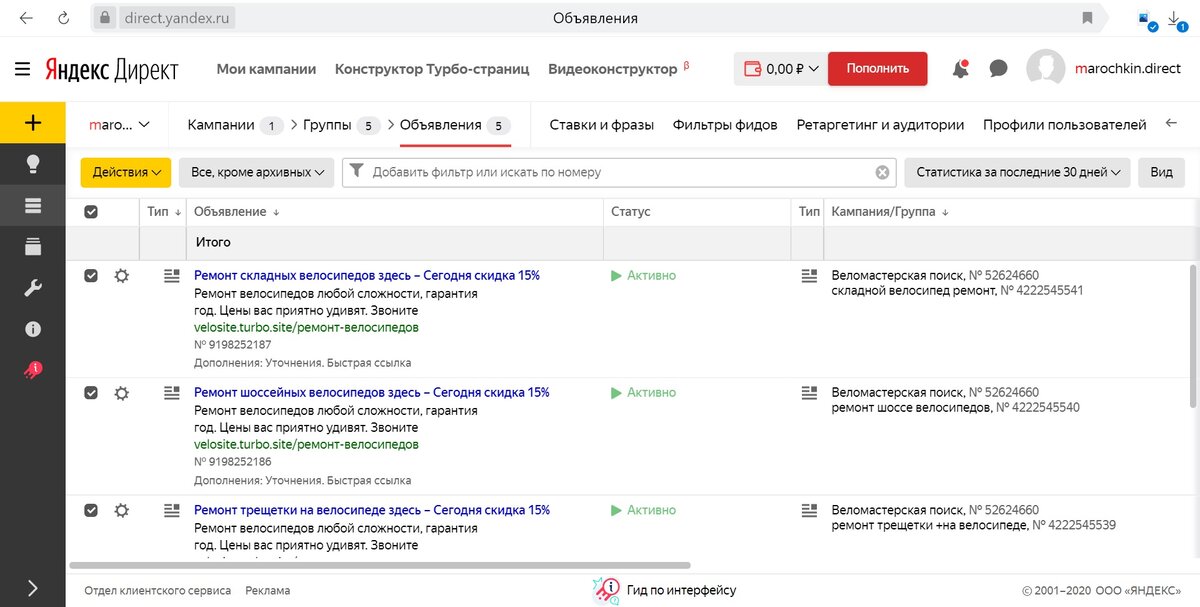The height and width of the screenshot is (607, 1200).
Task: Clear the filter field with the X icon
Action: click(882, 172)
